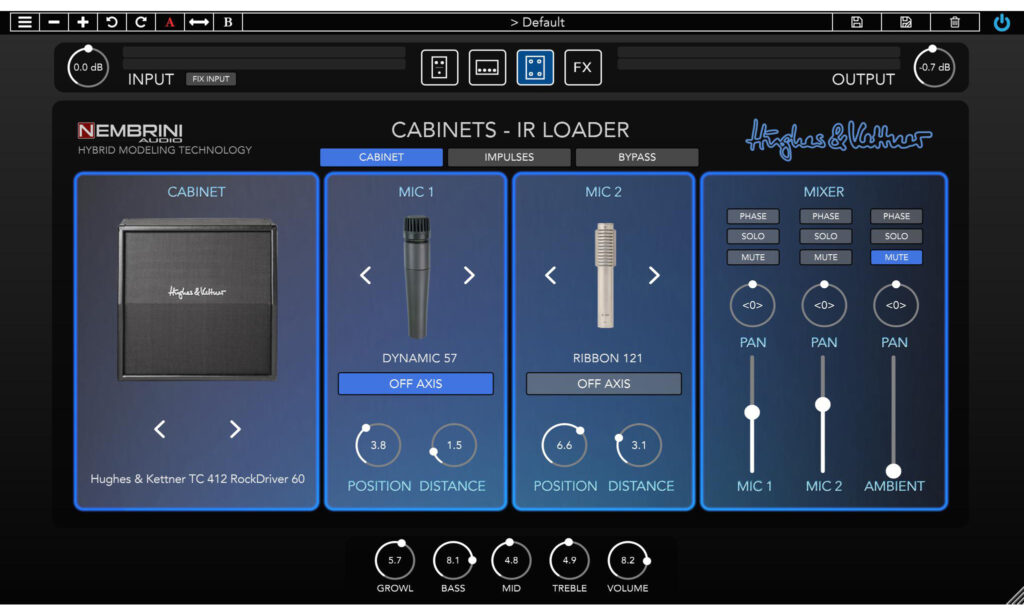The width and height of the screenshot is (1024, 615).
Task: Click MIC 2 POSITION knob showing 6.6
Action: [564, 445]
